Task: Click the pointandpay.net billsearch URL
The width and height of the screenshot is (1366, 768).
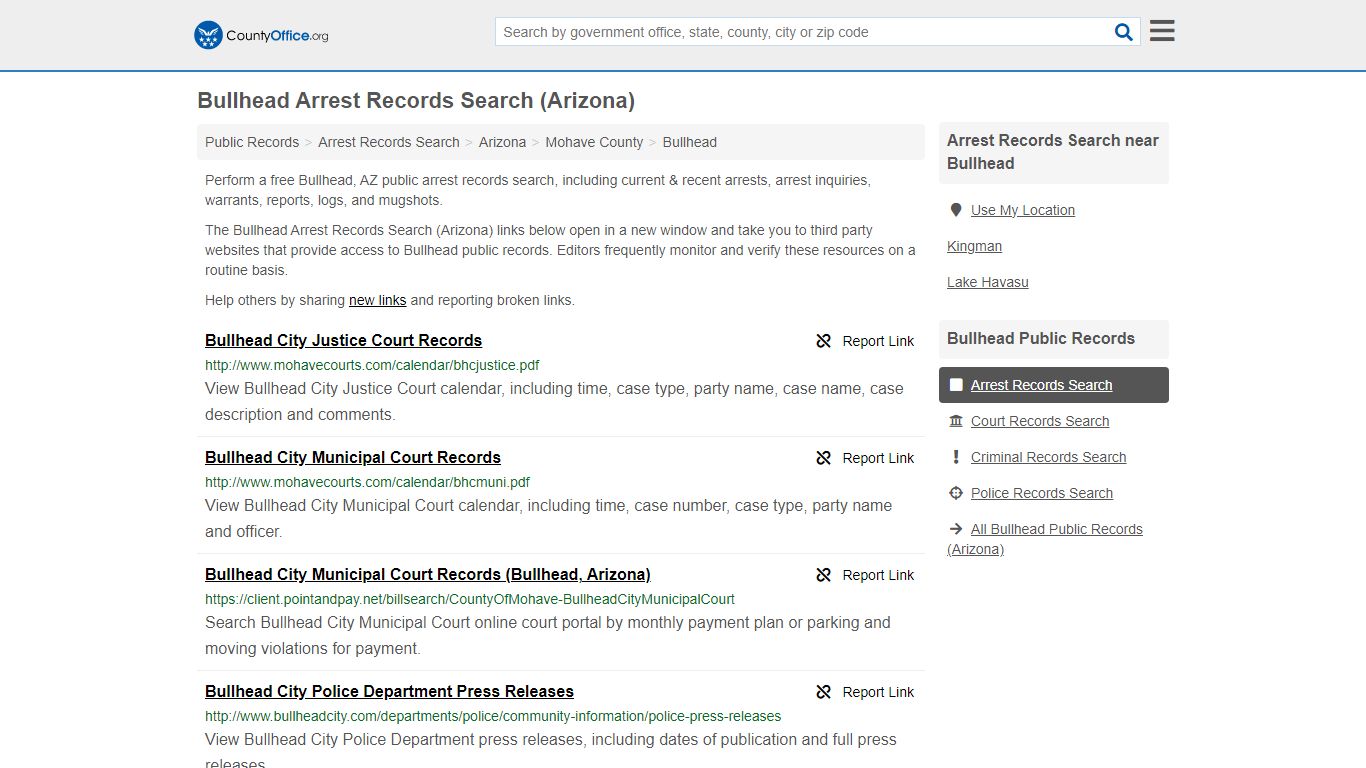Action: 470,599
